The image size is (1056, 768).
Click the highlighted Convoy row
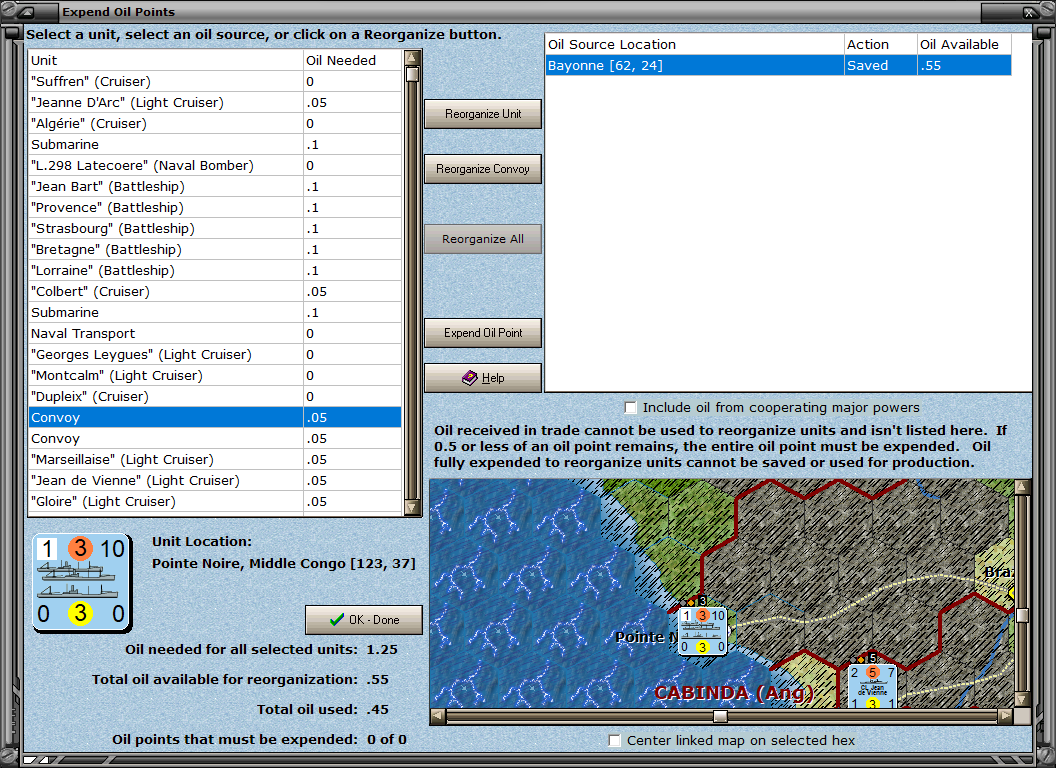pyautogui.click(x=215, y=417)
